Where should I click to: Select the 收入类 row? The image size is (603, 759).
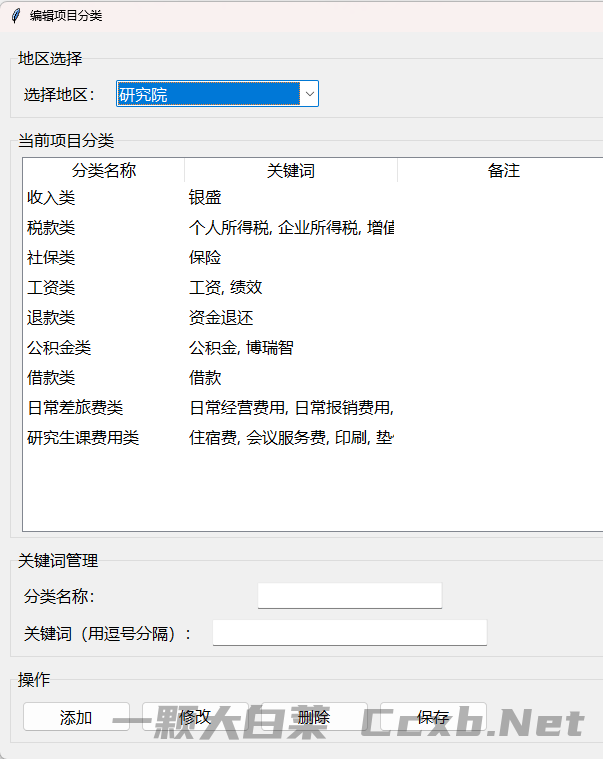click(51, 198)
